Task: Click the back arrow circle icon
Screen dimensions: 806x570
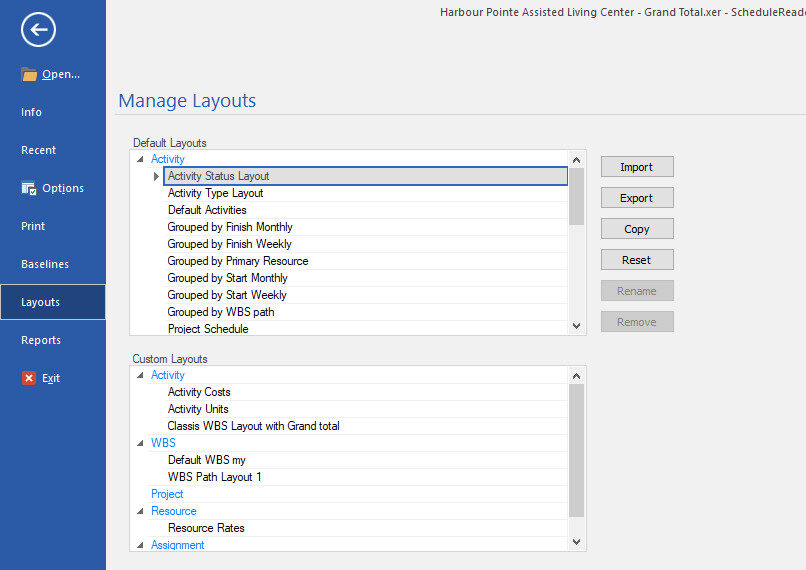Action: pos(39,30)
